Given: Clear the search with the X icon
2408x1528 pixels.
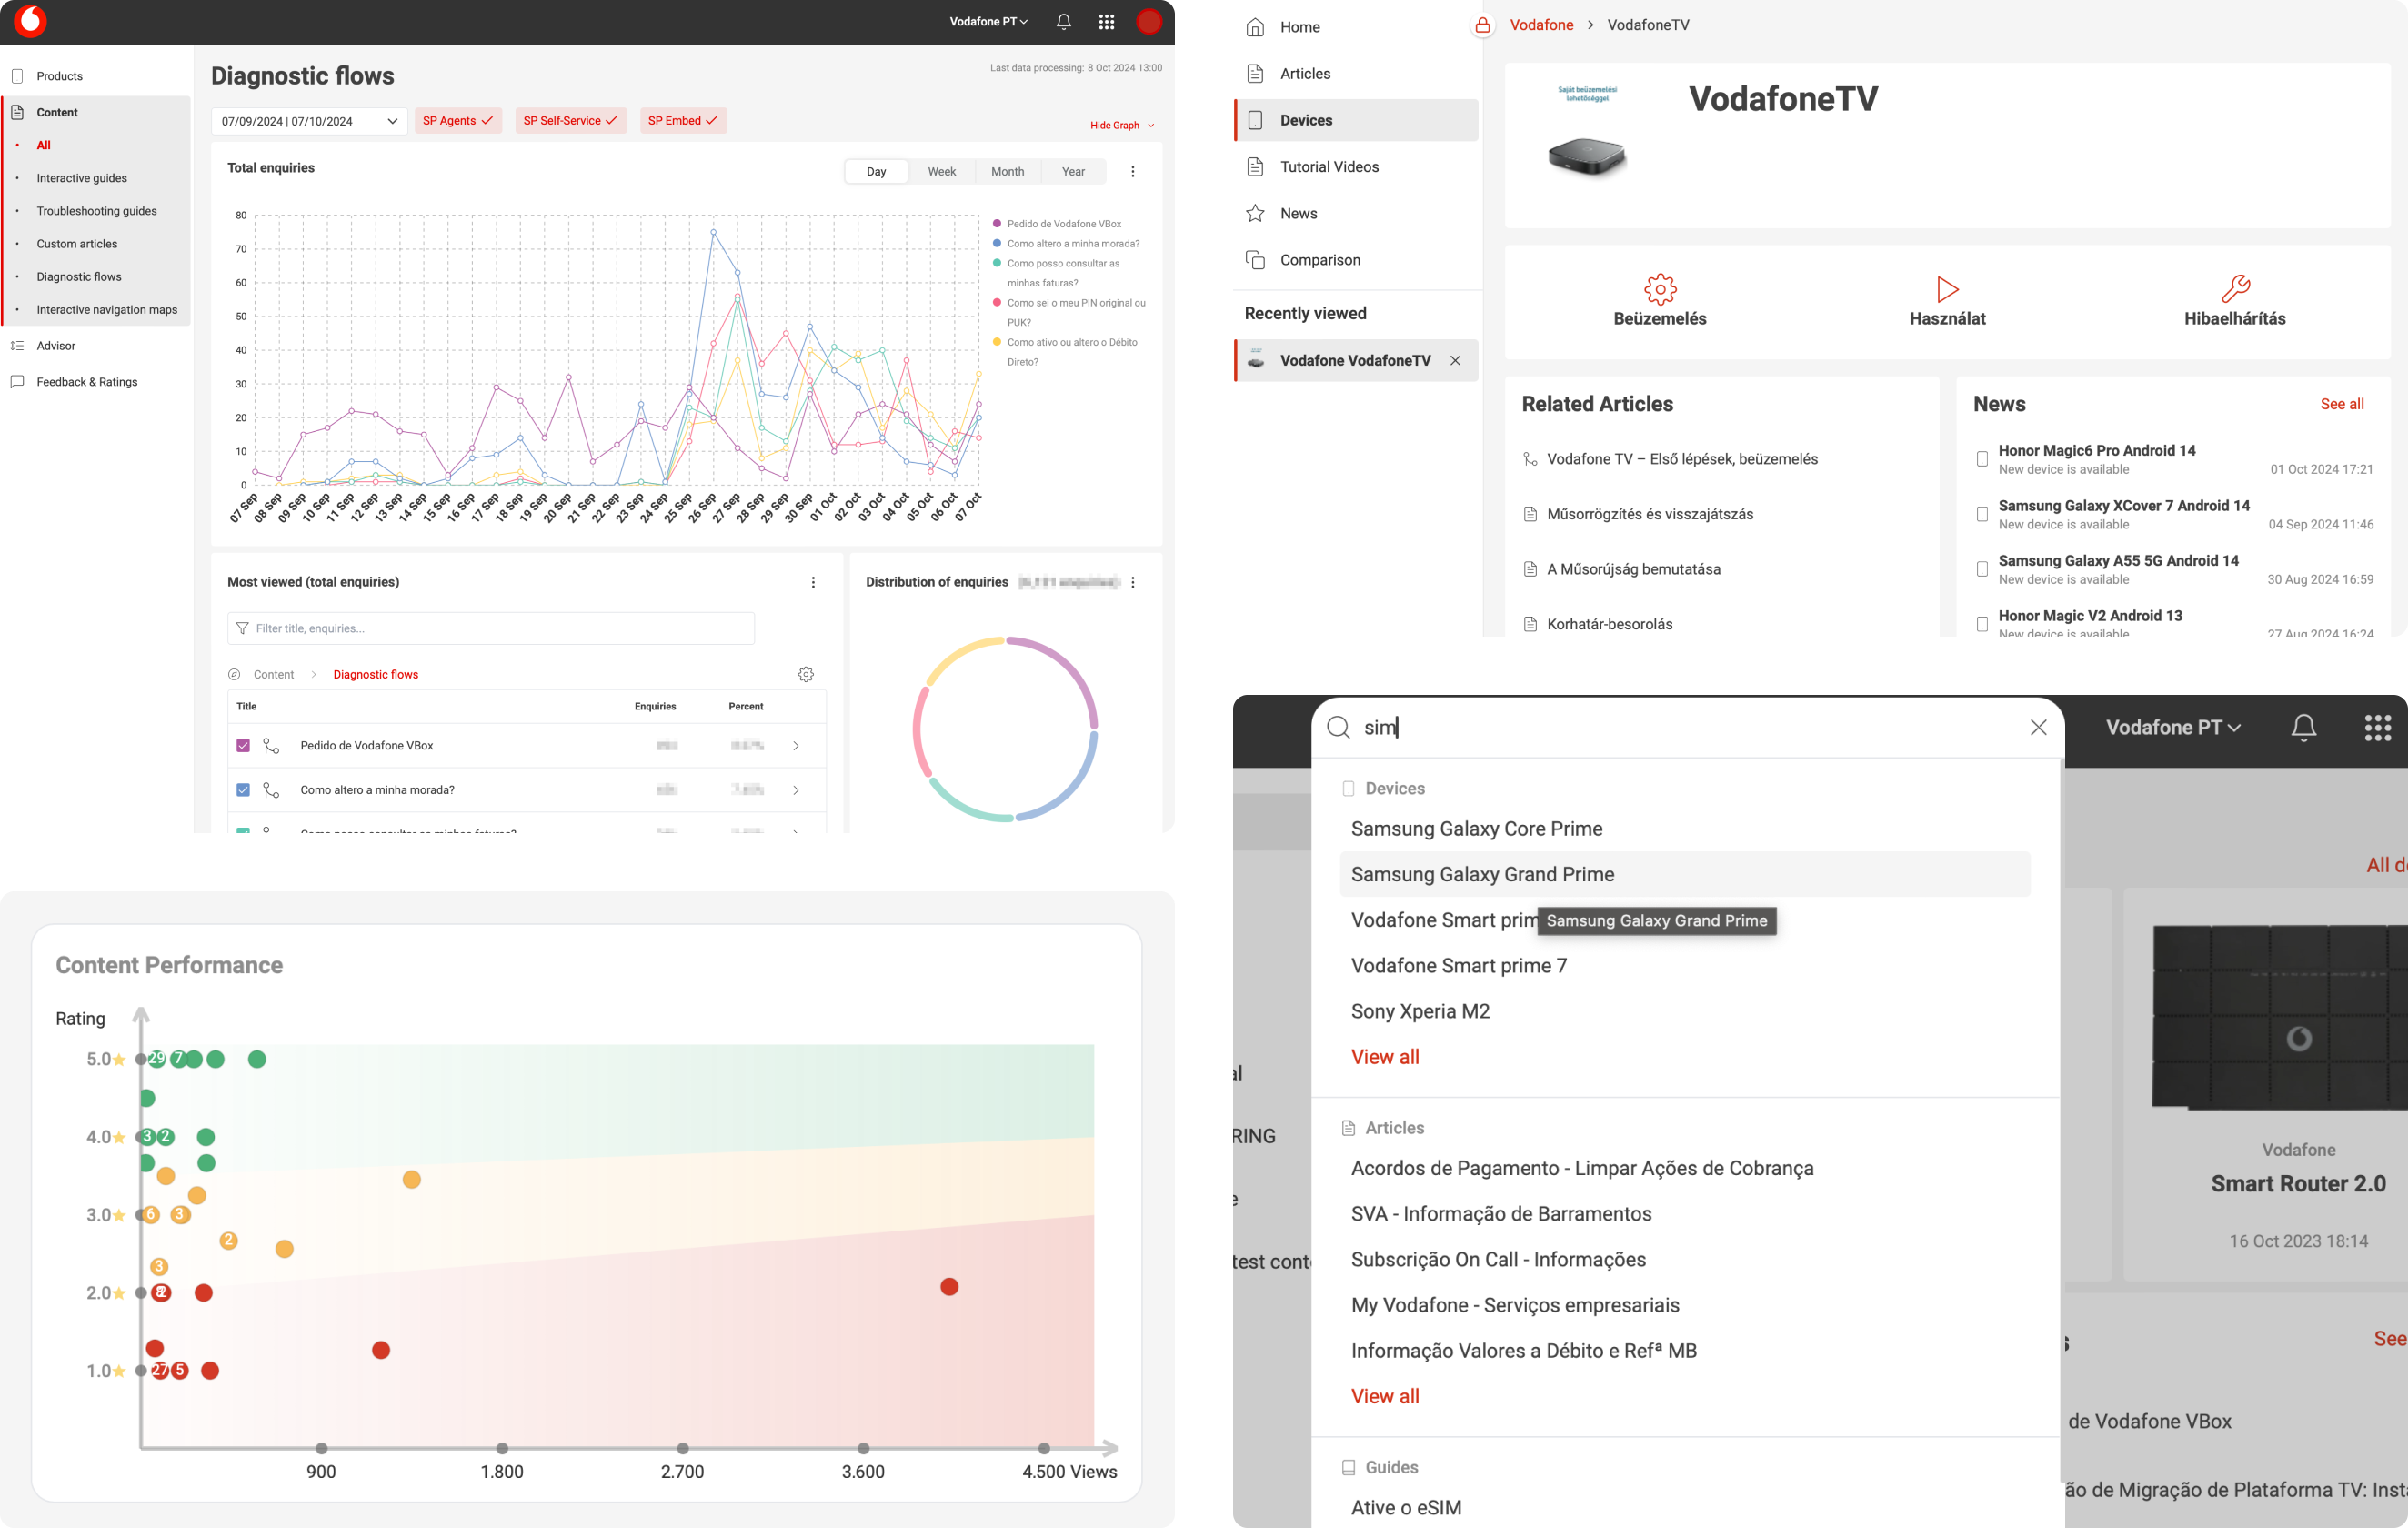Looking at the screenshot, I should pyautogui.click(x=2038, y=727).
